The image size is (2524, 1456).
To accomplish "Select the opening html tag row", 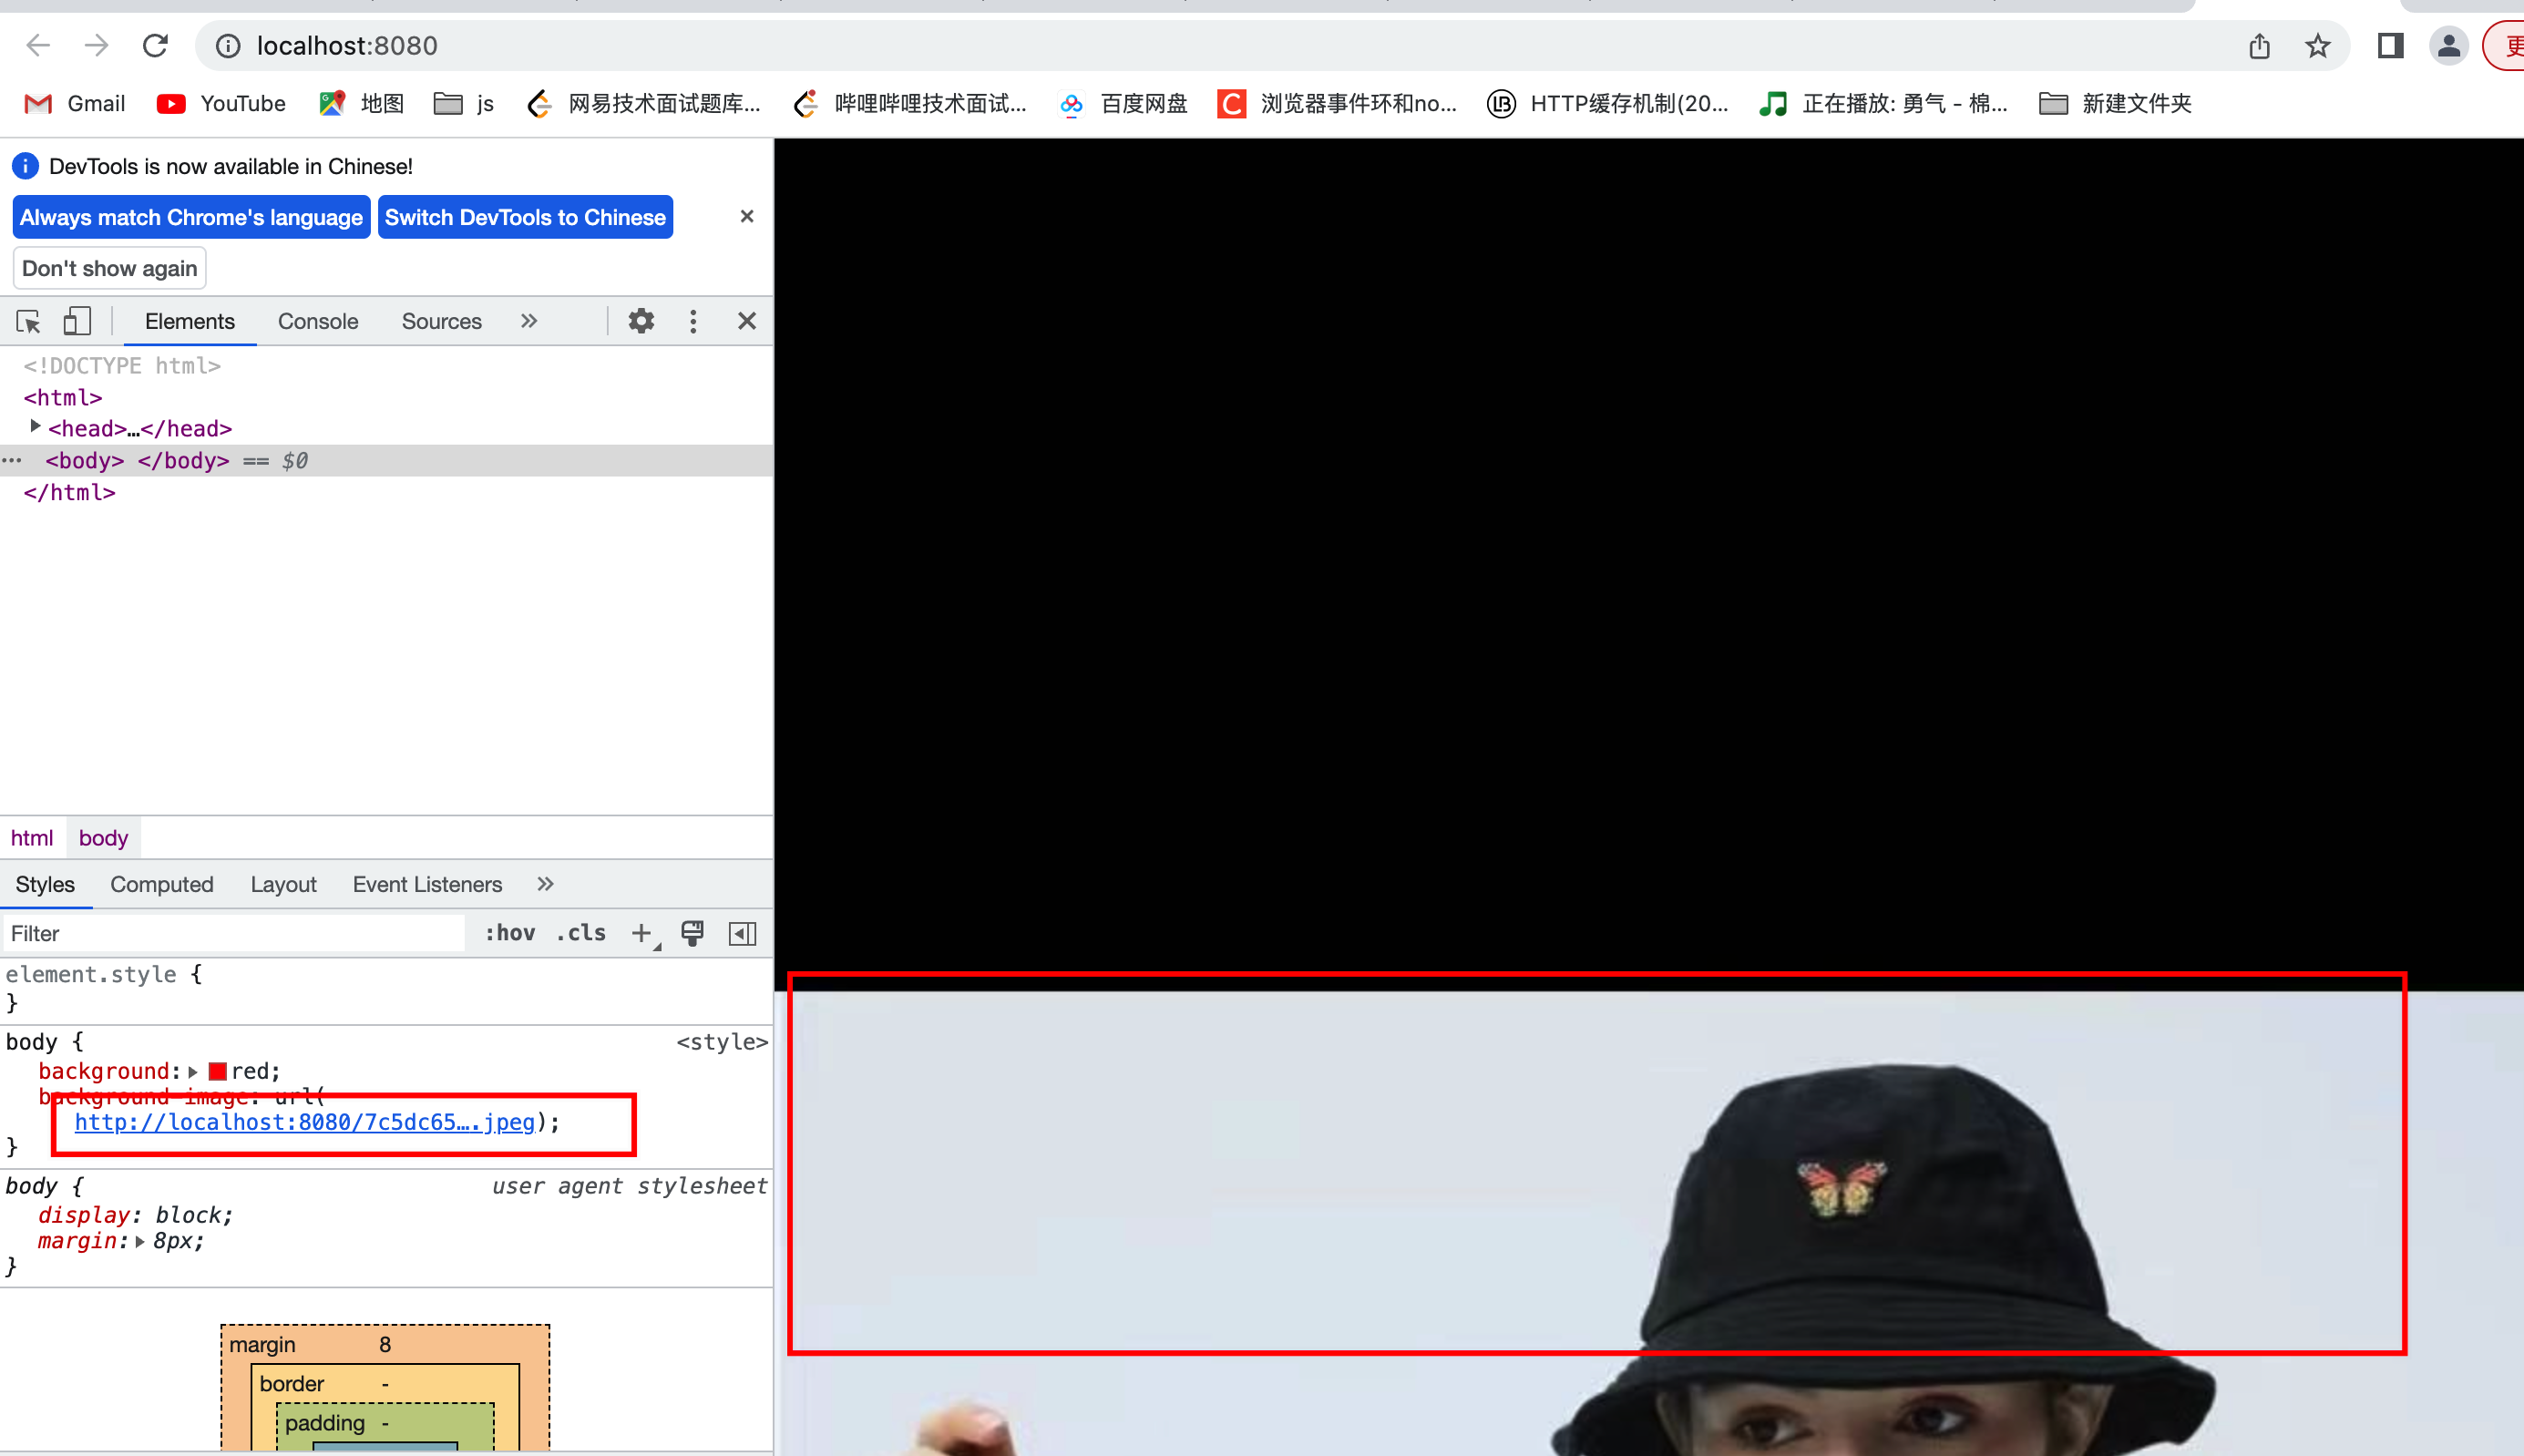I will click(63, 397).
